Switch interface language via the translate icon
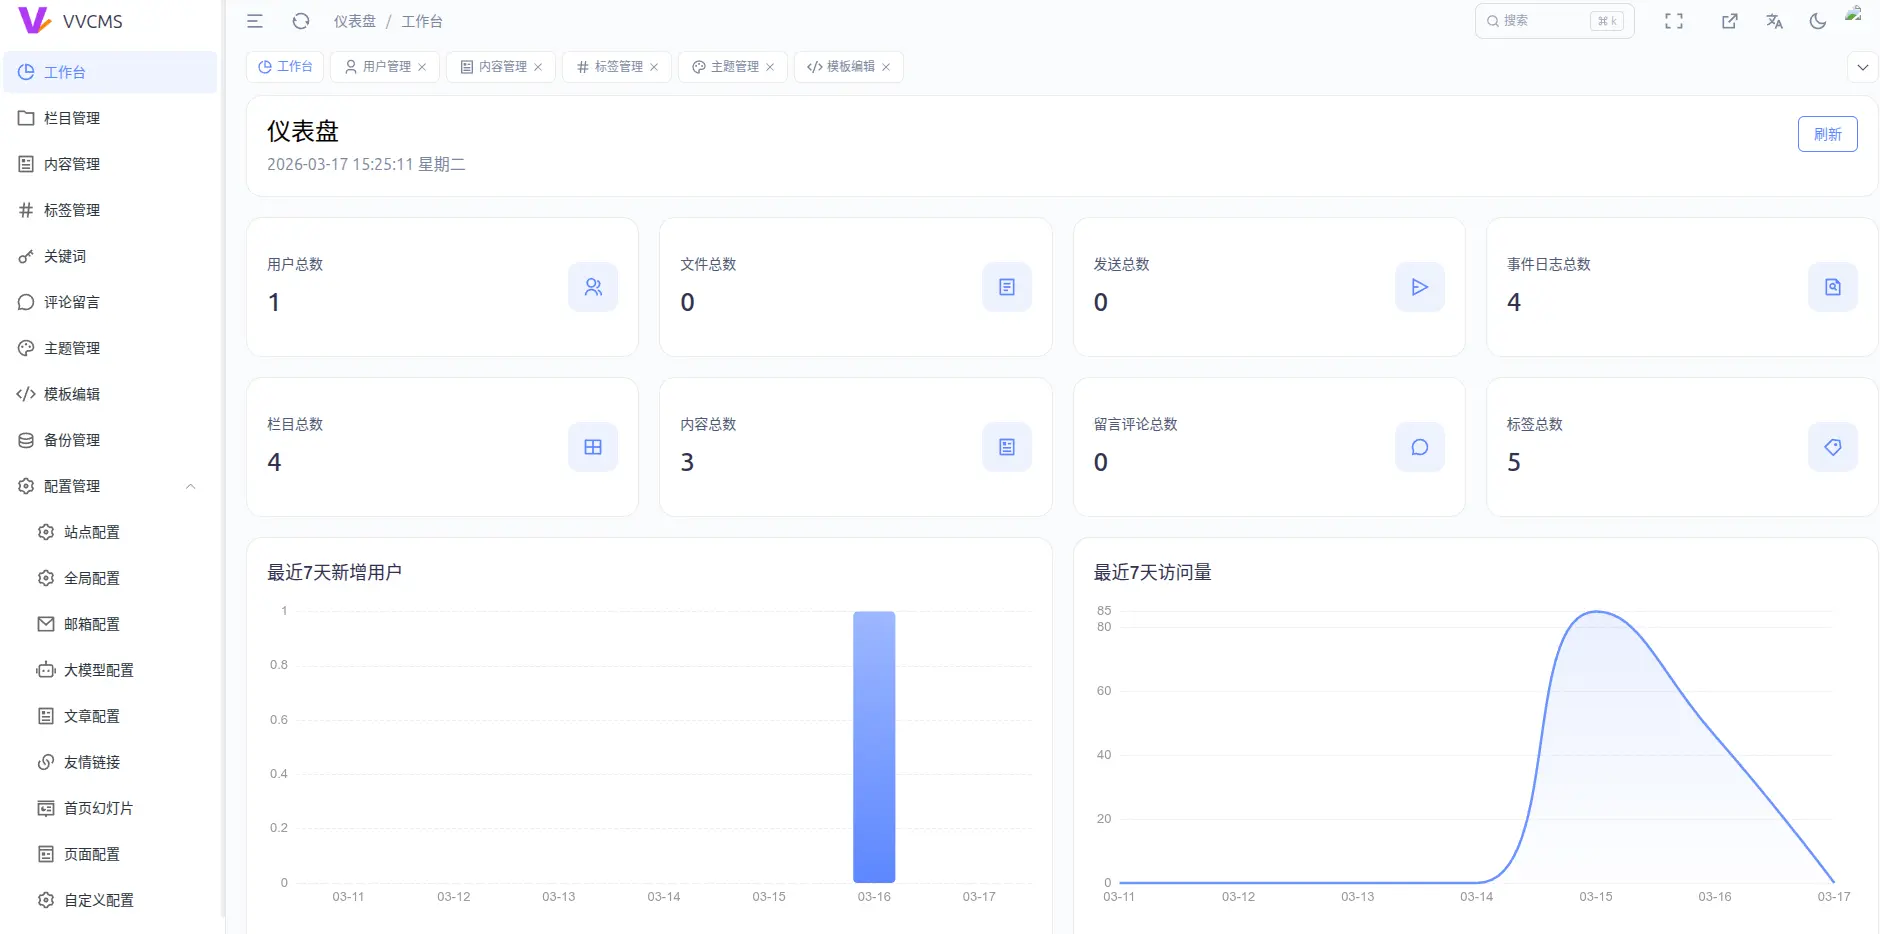This screenshot has height=934, width=1880. pyautogui.click(x=1774, y=20)
